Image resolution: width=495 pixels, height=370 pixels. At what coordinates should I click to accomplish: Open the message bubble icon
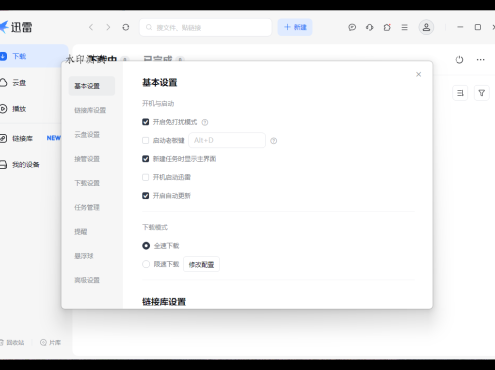tap(352, 27)
